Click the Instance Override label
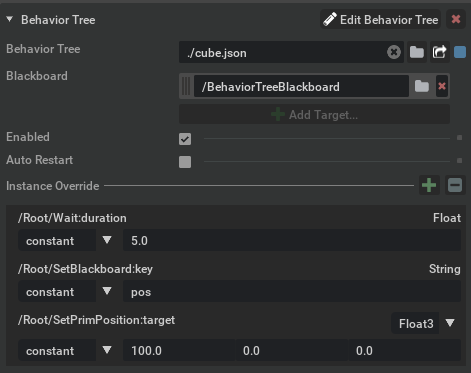 pos(53,186)
